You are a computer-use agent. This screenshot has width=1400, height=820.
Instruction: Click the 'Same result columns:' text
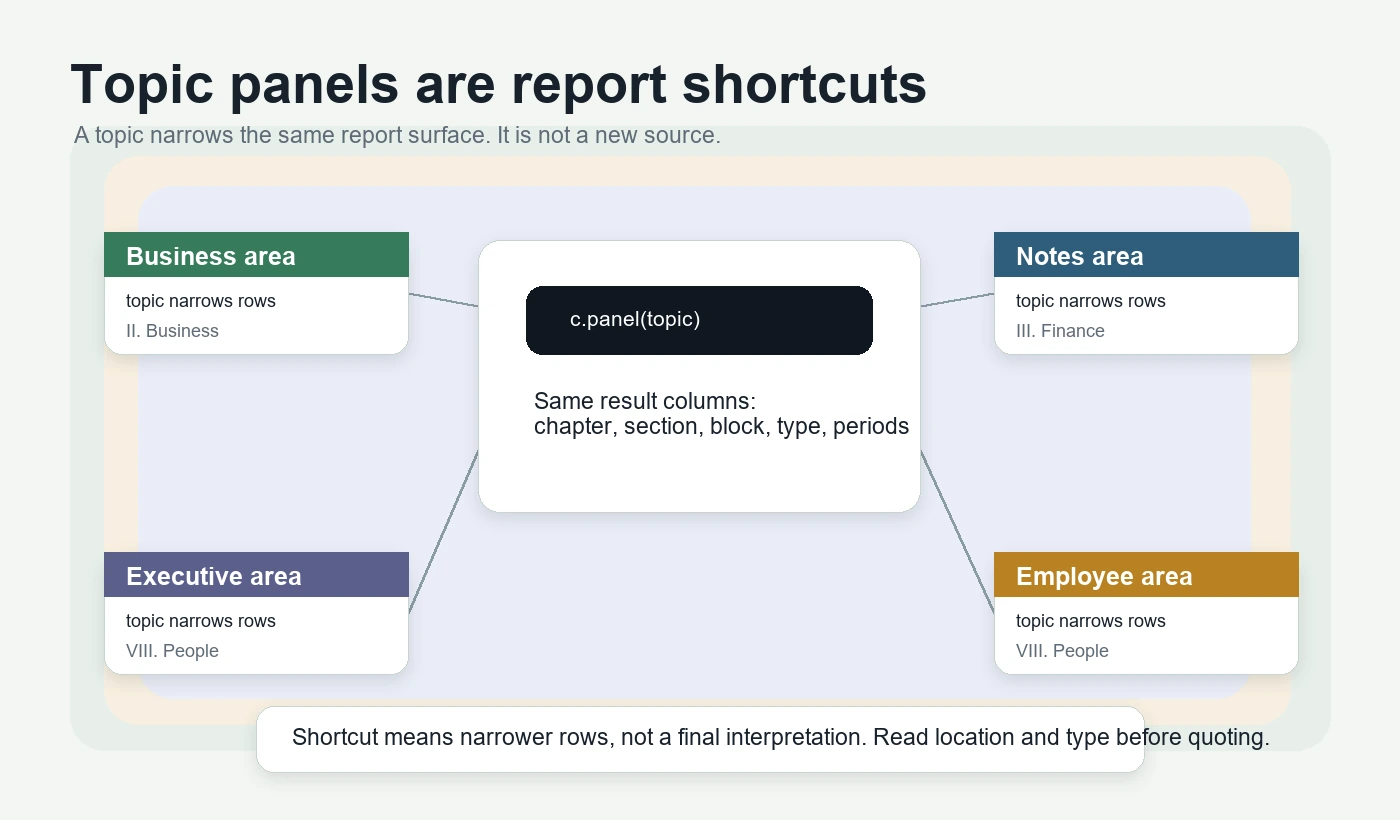(645, 401)
